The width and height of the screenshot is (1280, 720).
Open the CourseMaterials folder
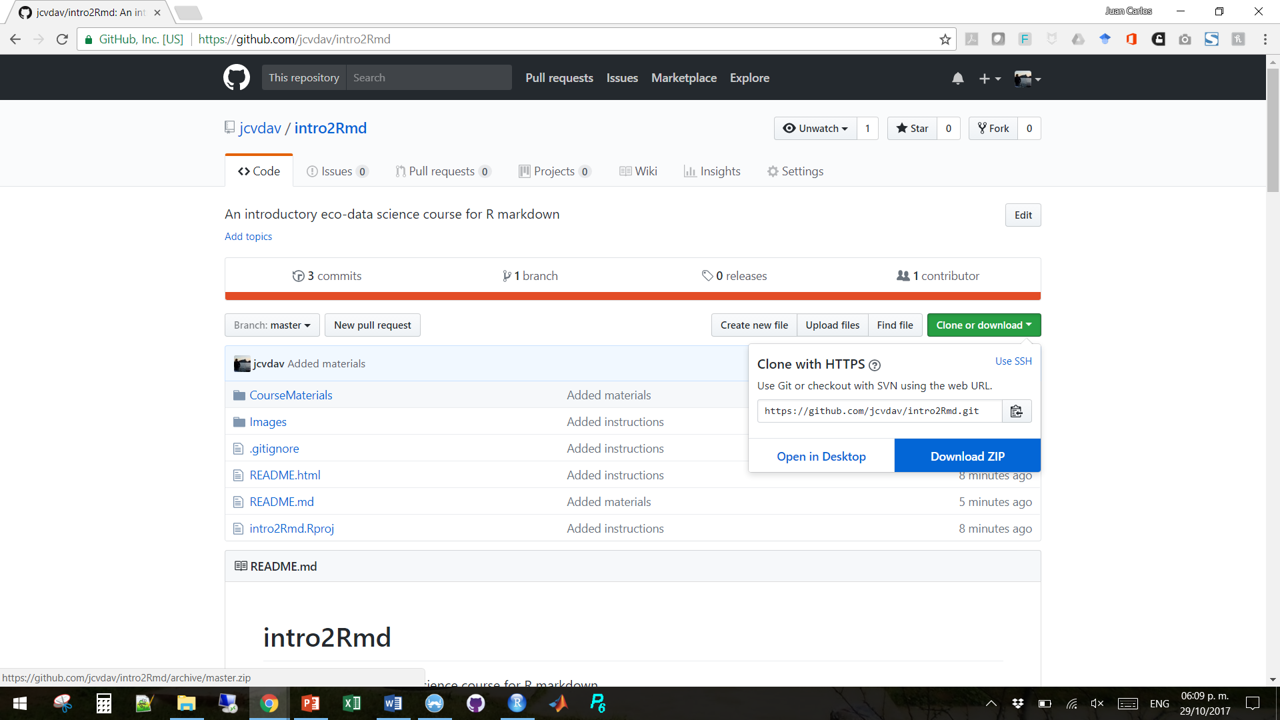[x=291, y=395]
